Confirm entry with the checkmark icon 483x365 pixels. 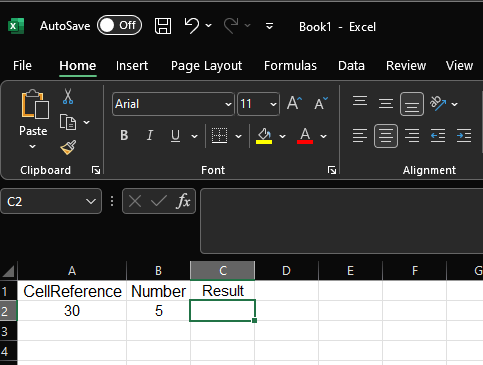(159, 201)
